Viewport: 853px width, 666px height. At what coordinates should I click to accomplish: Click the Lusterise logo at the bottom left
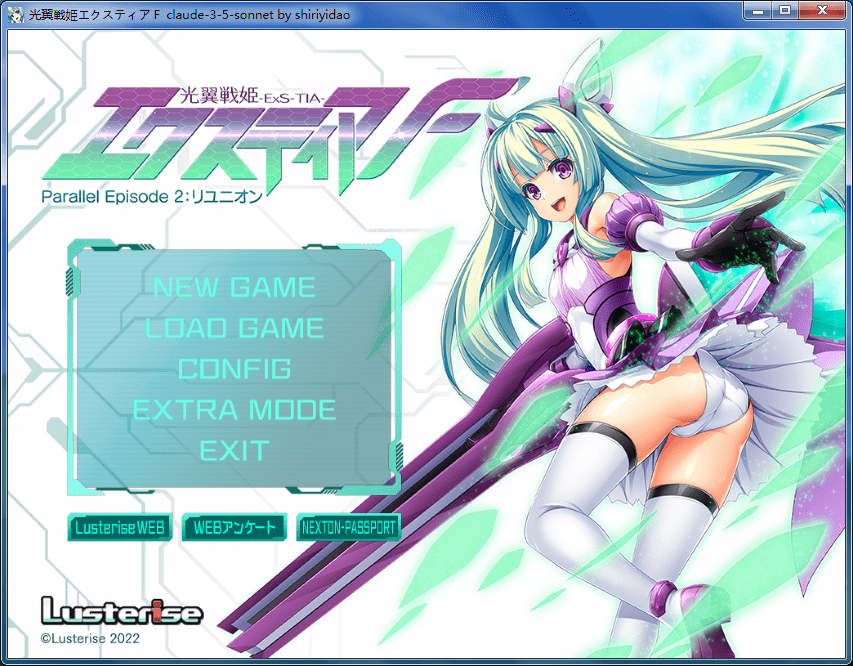pos(121,611)
